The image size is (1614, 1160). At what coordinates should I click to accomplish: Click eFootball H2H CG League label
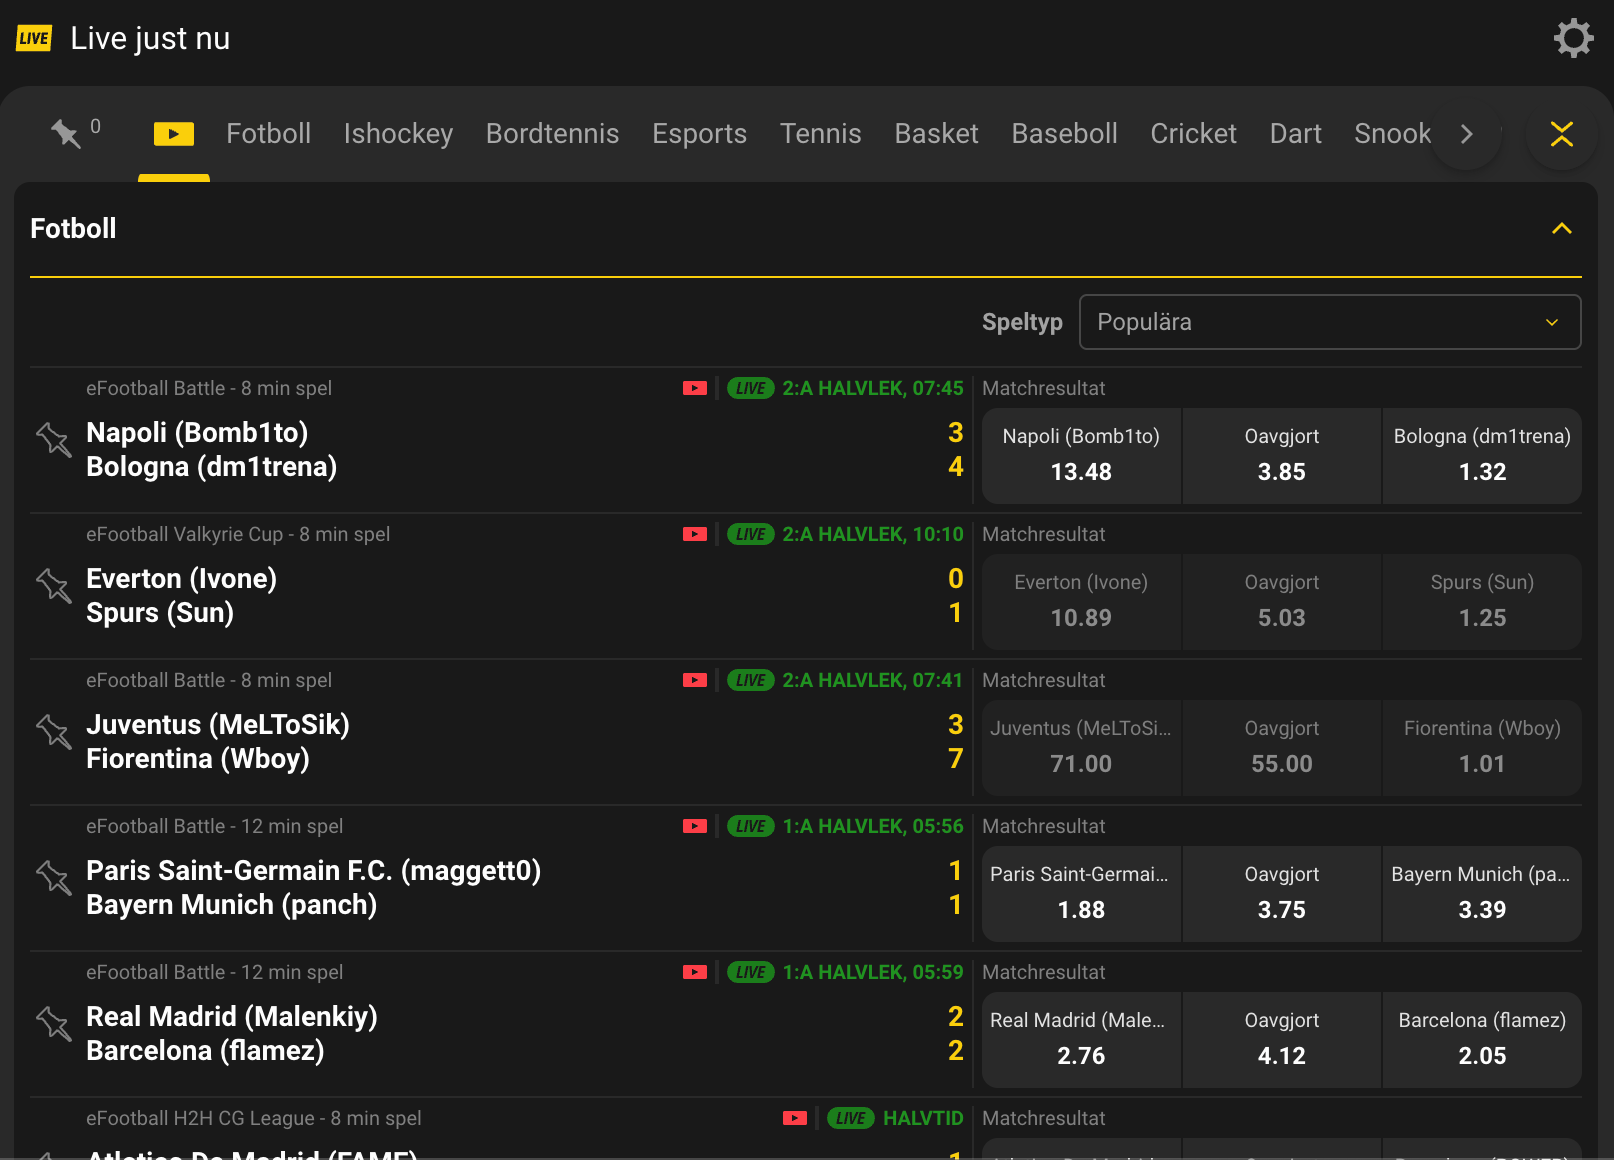click(253, 1118)
